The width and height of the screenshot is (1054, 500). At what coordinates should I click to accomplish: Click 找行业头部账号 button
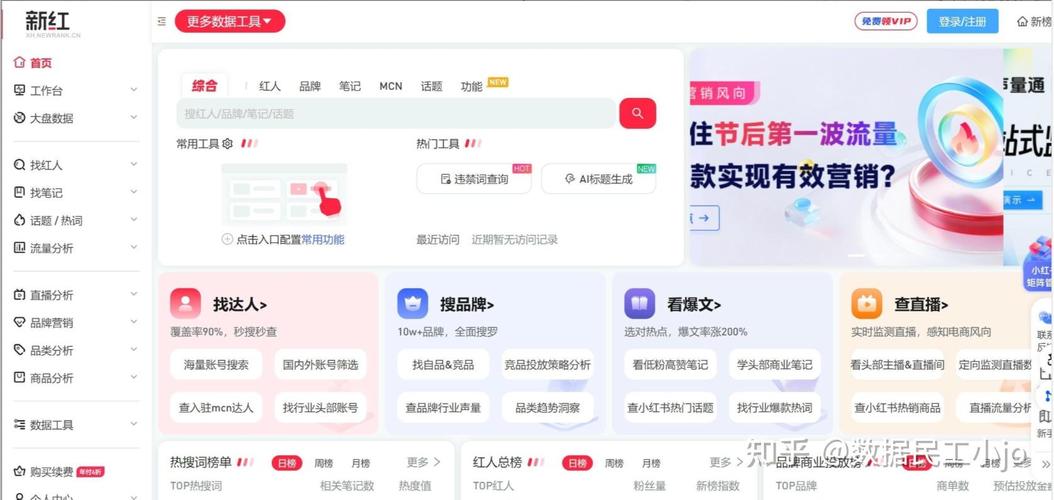click(x=321, y=407)
